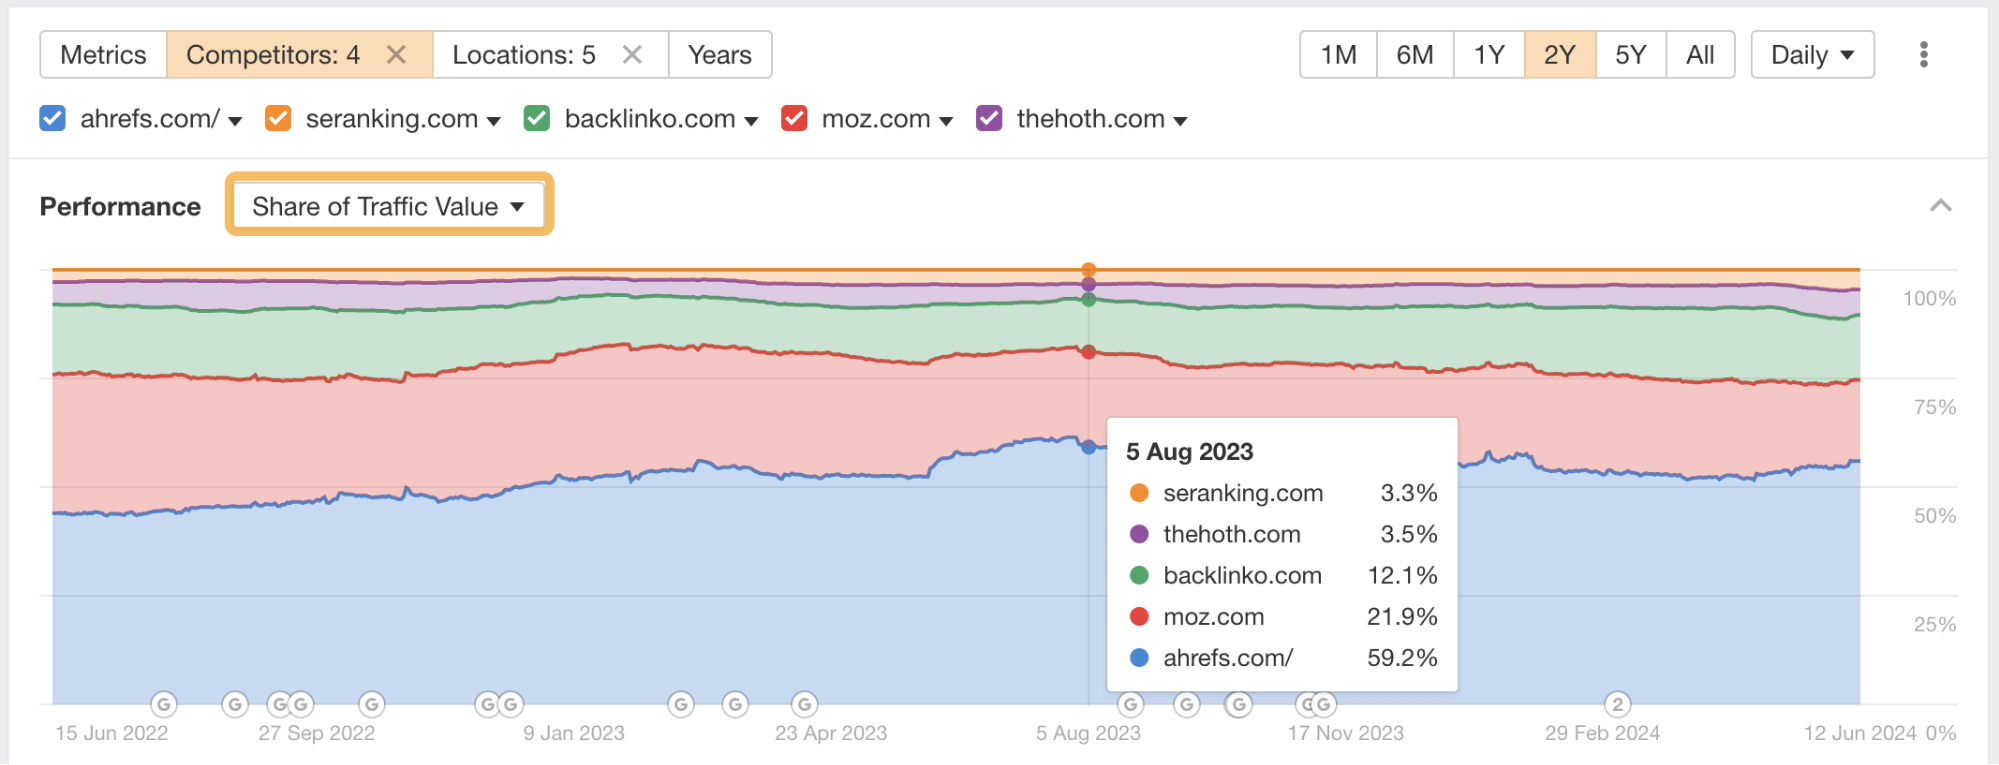
Task: Click the blue ahrefs data point on the chart
Action: (1088, 447)
